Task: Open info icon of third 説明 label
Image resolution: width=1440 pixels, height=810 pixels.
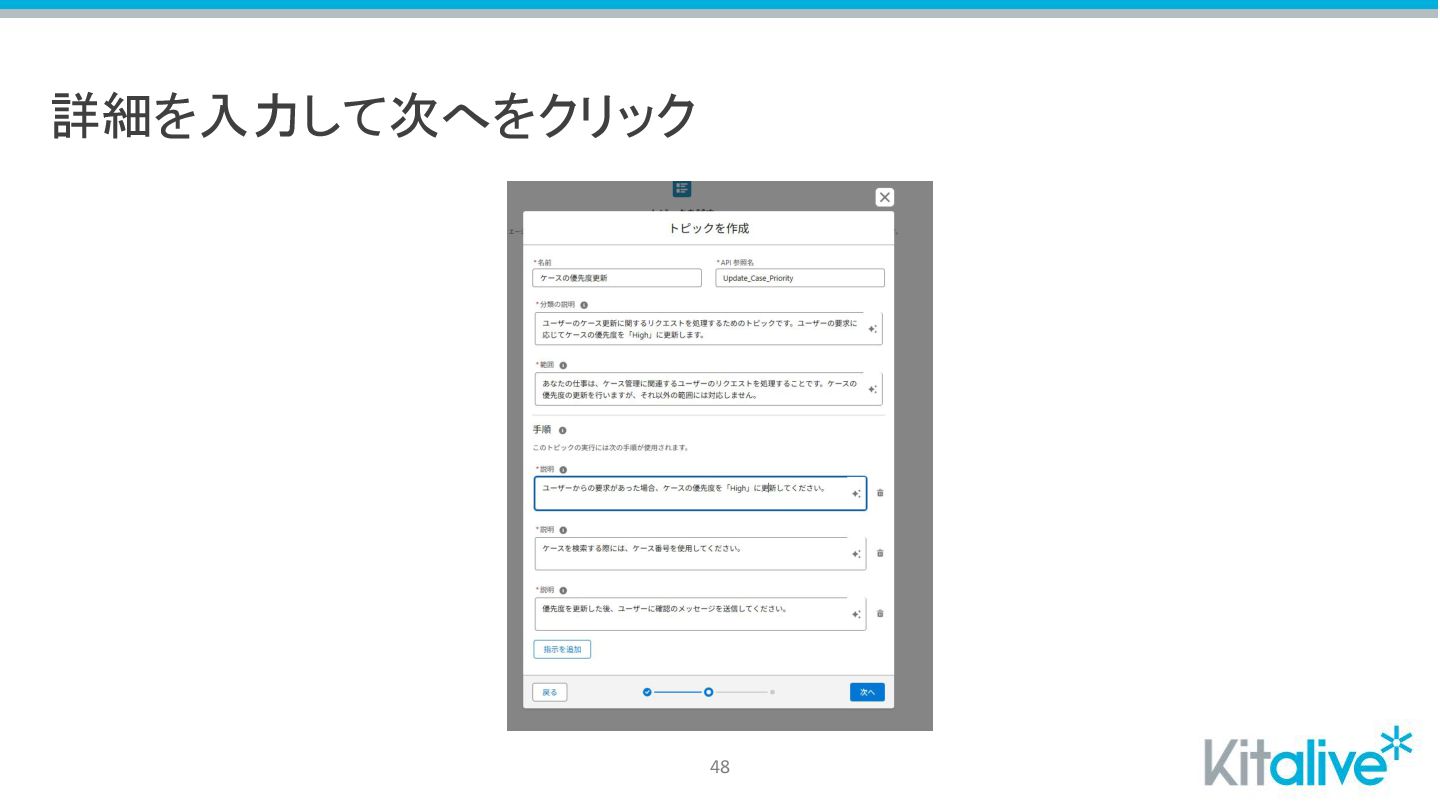Action: coord(563,590)
